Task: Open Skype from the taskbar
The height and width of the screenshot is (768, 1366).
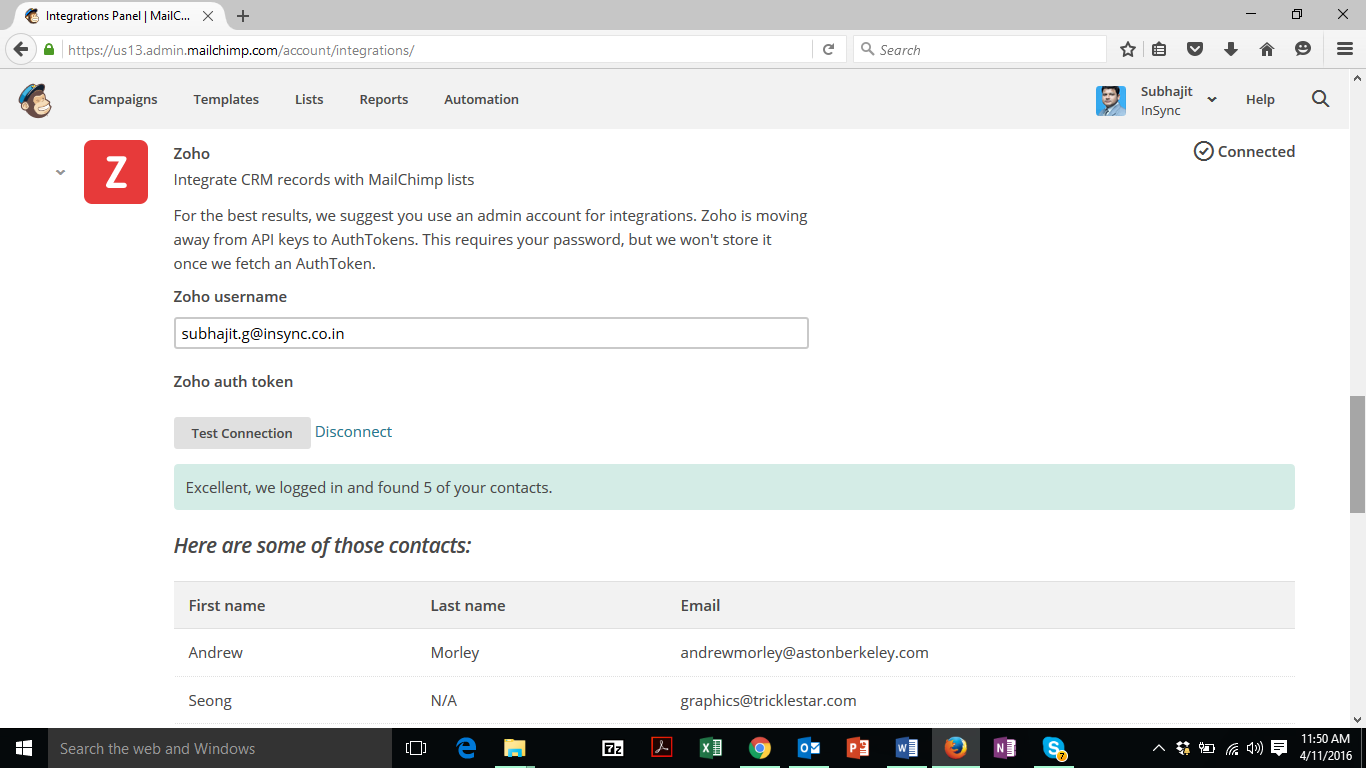Action: point(1054,748)
